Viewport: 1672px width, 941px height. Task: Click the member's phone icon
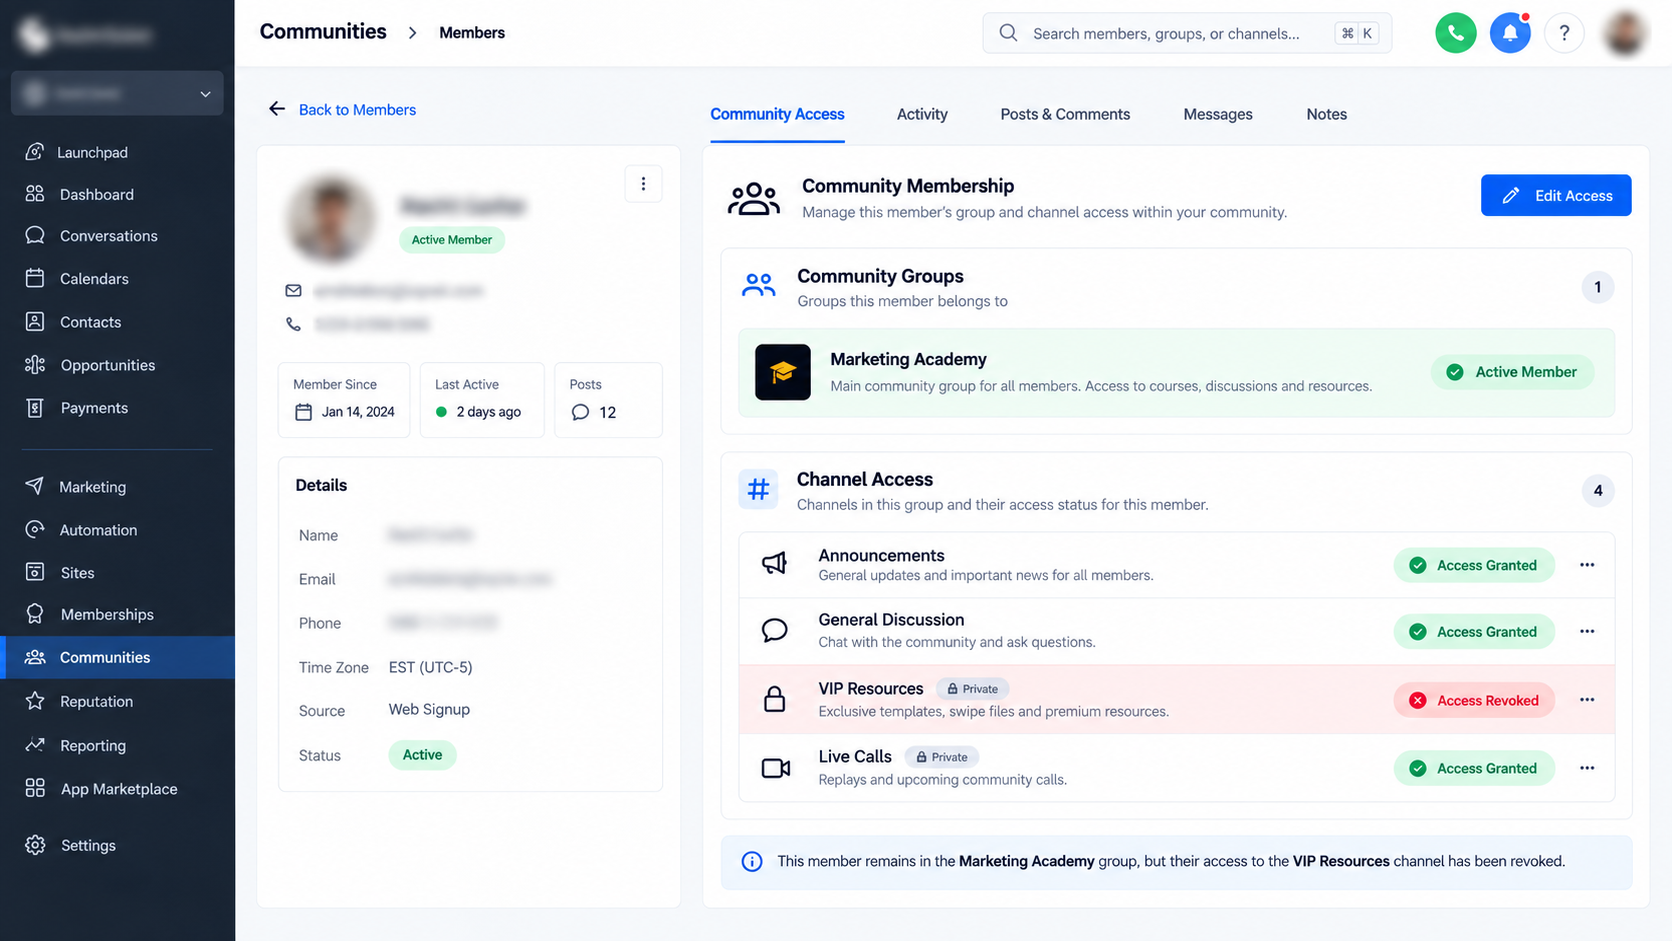(293, 324)
